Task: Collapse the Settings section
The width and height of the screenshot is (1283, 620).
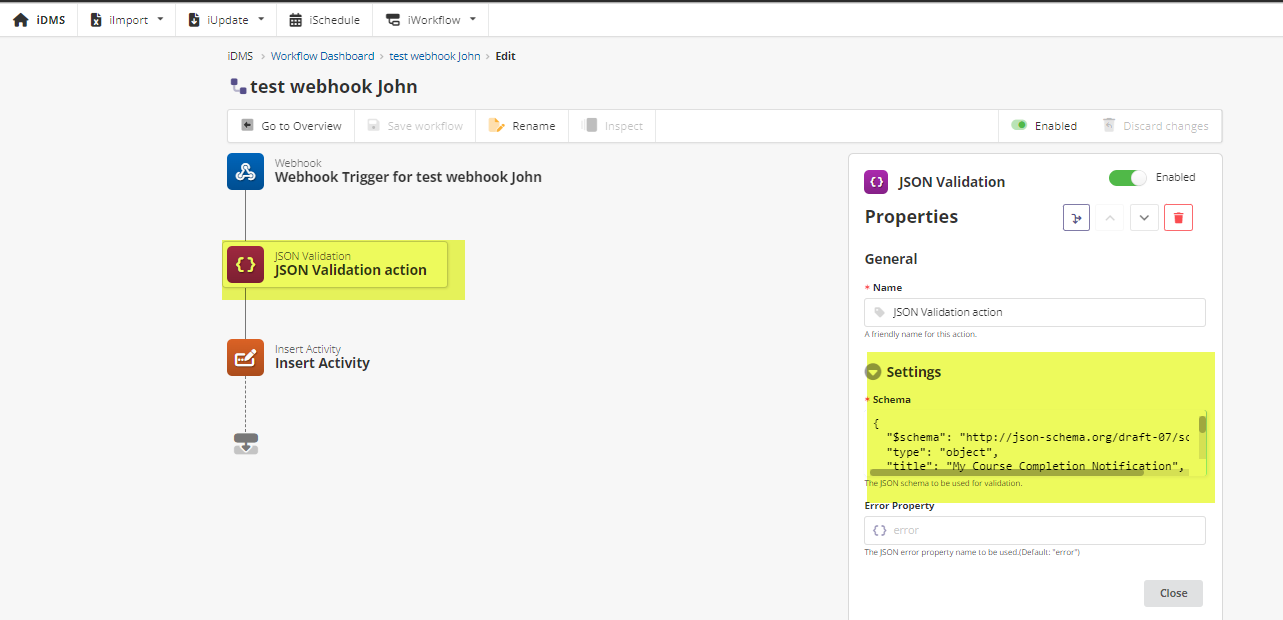Action: coord(873,372)
